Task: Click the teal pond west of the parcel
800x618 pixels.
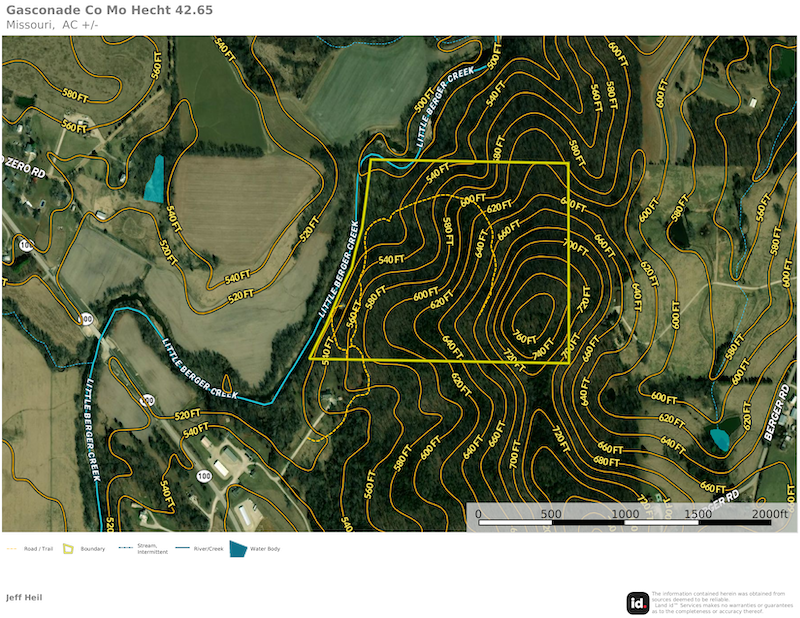Action: coord(154,179)
